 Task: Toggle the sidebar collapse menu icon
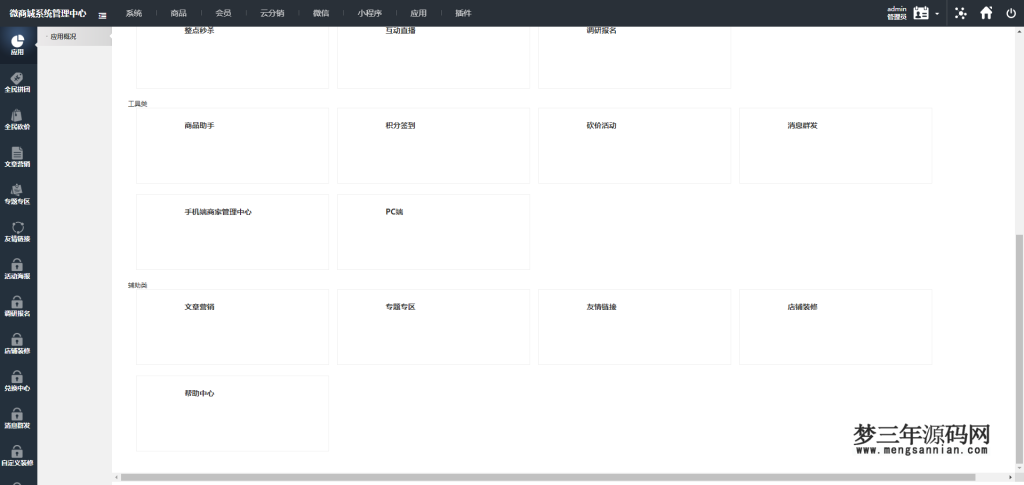click(x=102, y=14)
